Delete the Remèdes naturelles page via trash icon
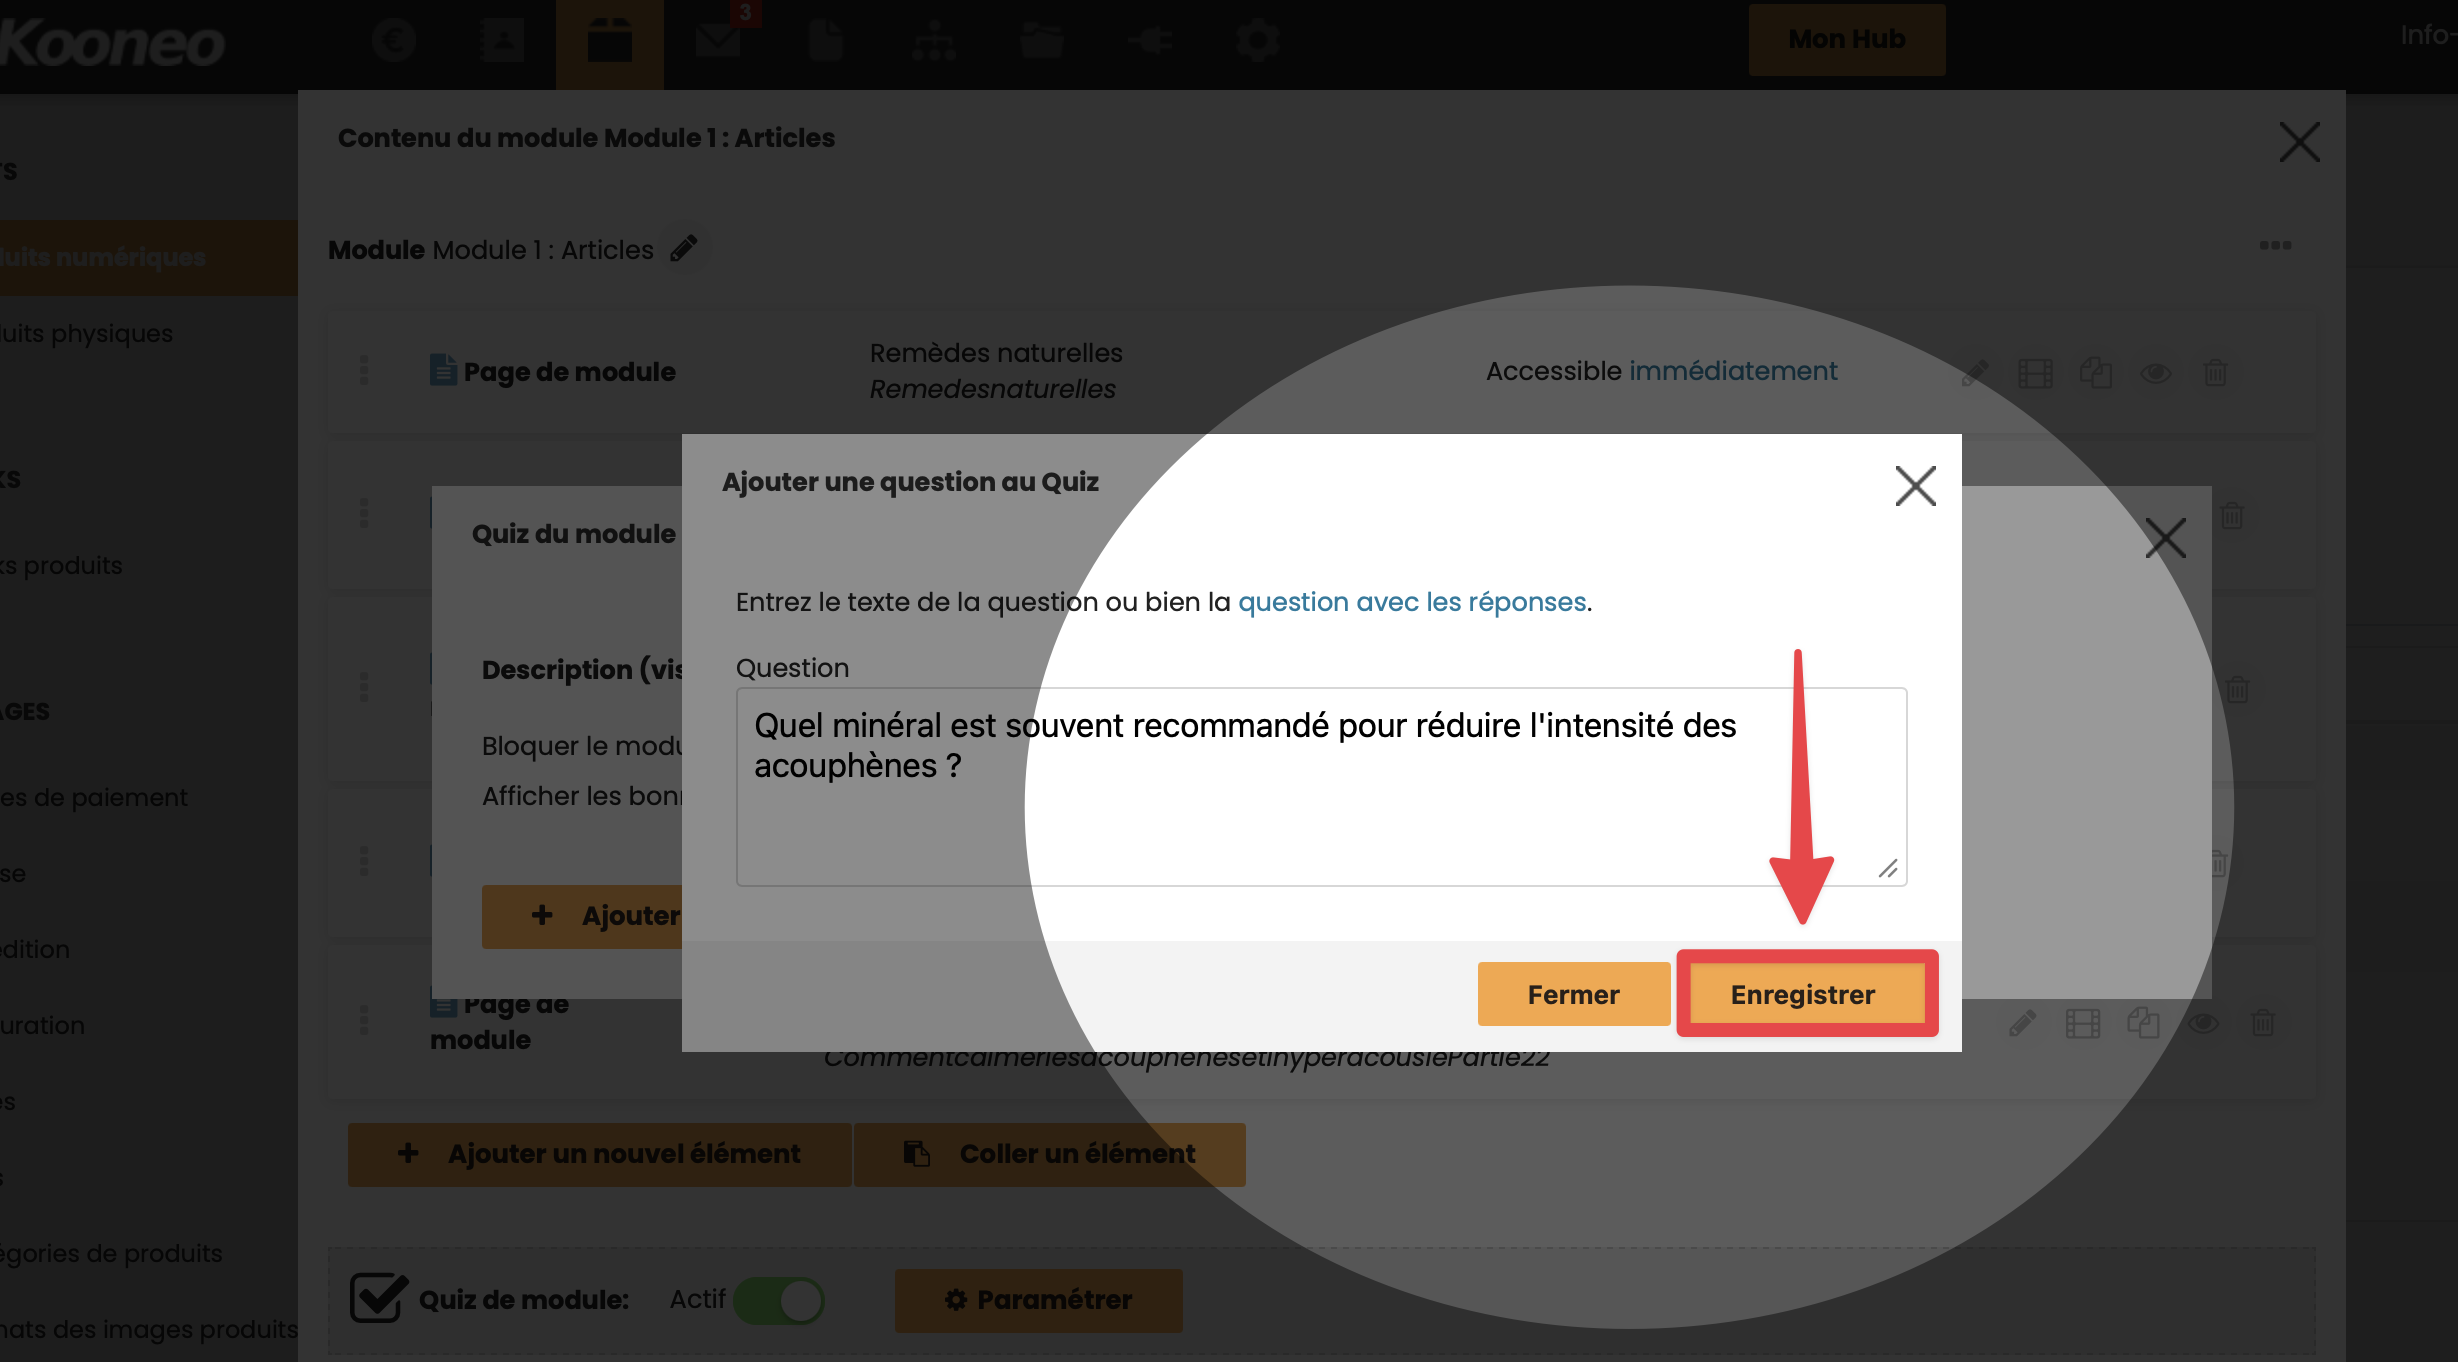Viewport: 2458px width, 1362px height. [x=2215, y=373]
